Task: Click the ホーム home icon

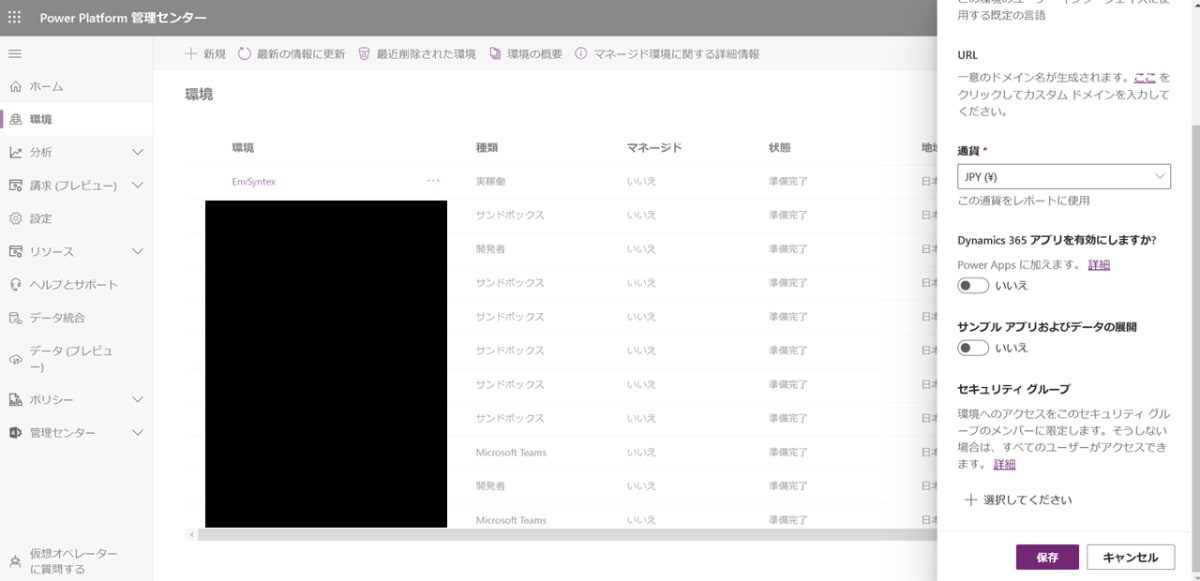Action: click(15, 87)
